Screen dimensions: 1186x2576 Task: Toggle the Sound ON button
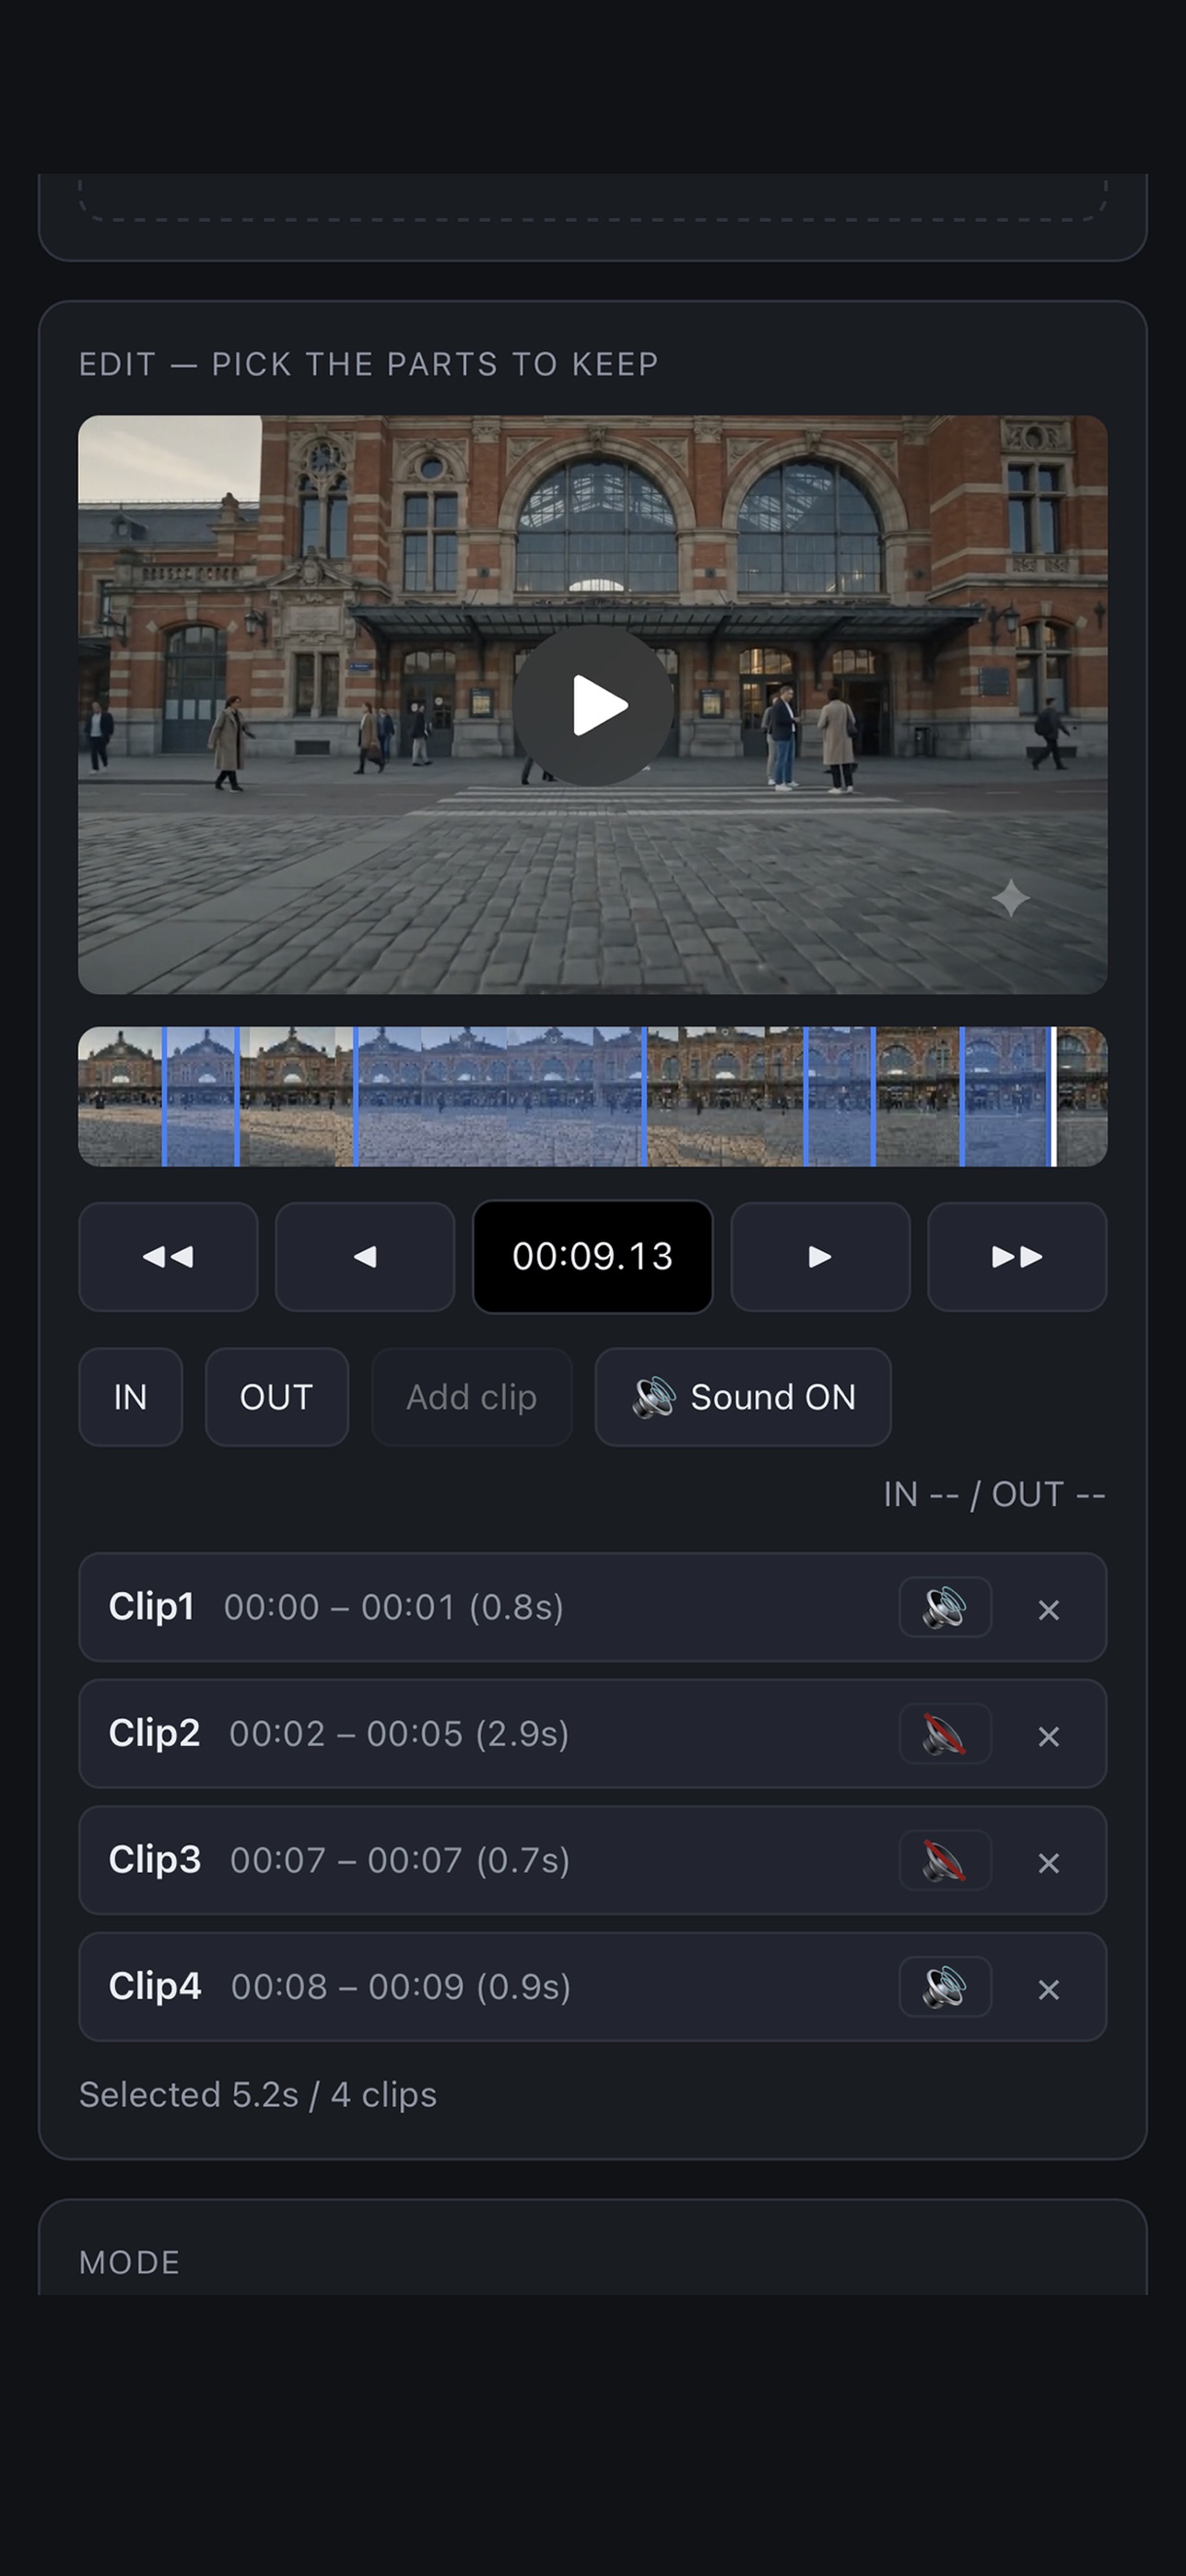pyautogui.click(x=743, y=1396)
